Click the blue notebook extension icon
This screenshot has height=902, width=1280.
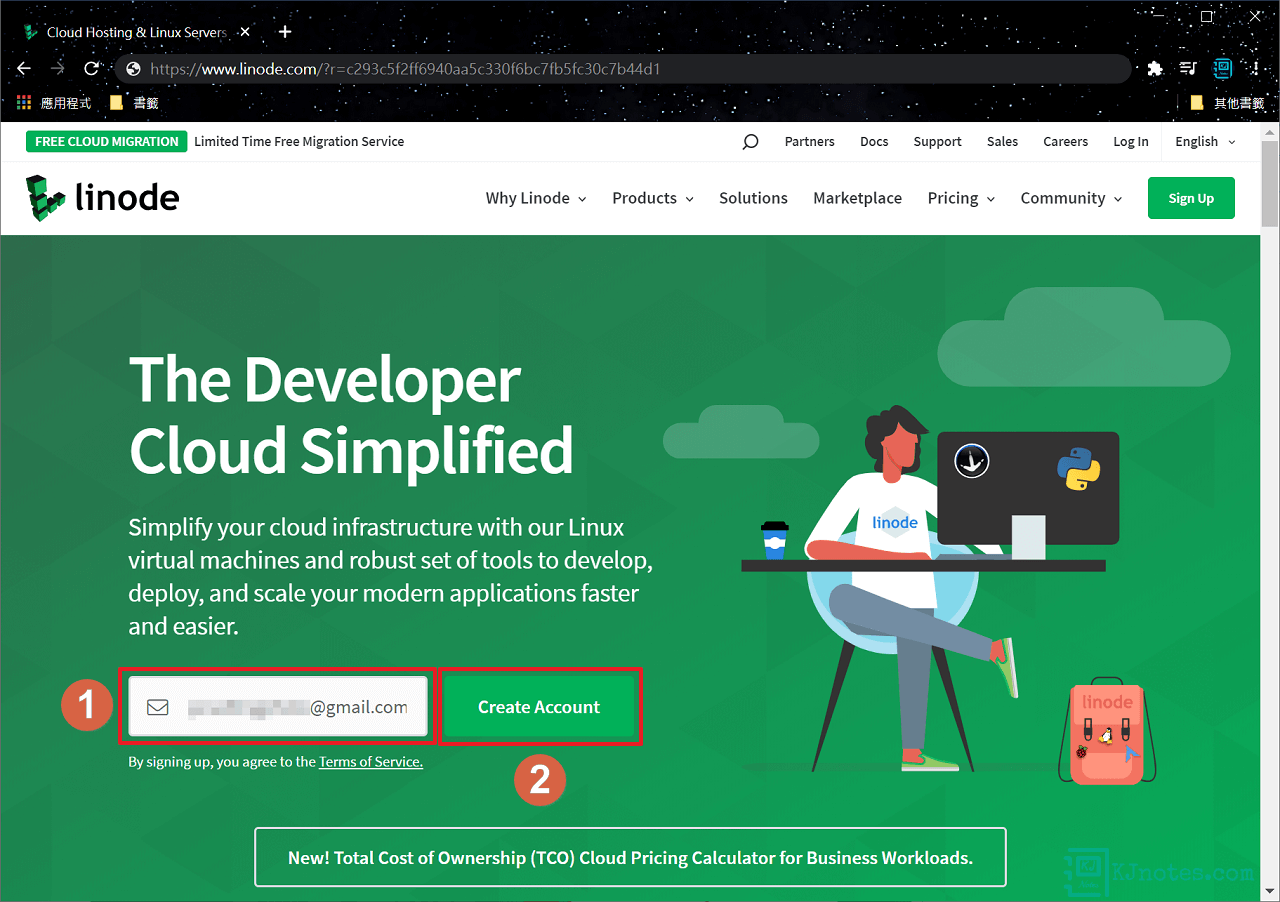[1222, 68]
